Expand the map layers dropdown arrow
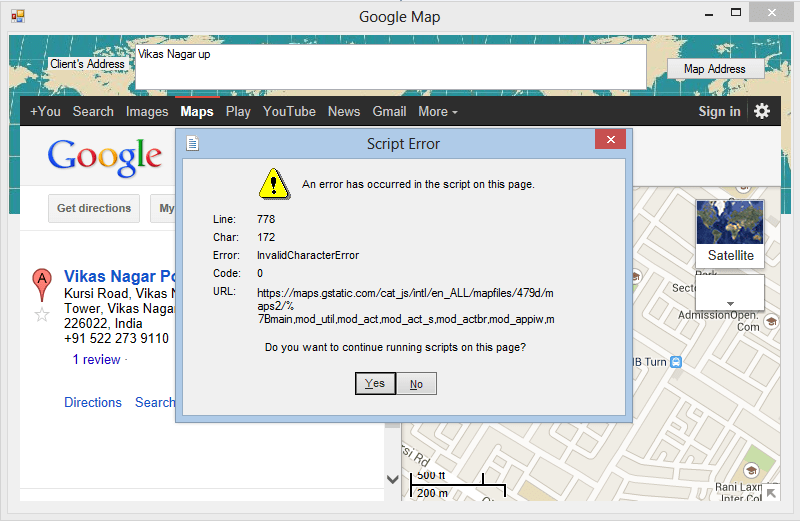The width and height of the screenshot is (800, 521). 730,303
